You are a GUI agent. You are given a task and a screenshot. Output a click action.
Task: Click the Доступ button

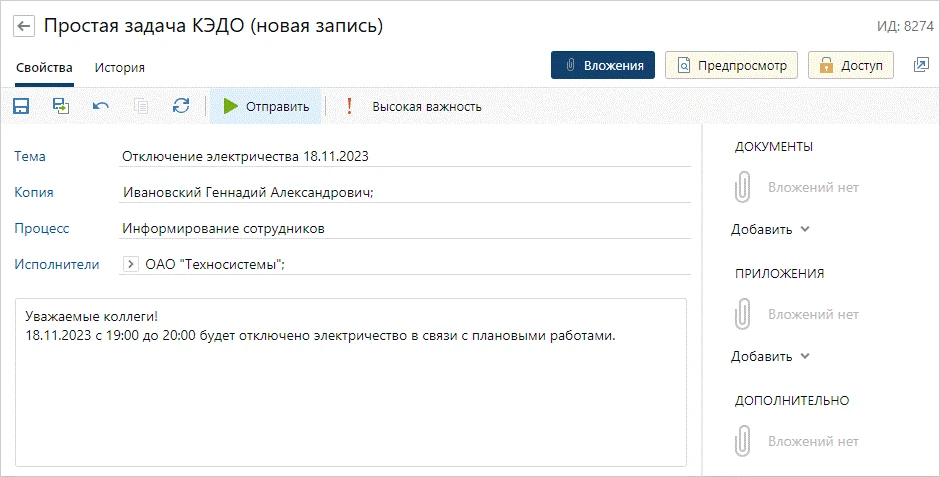click(x=851, y=65)
